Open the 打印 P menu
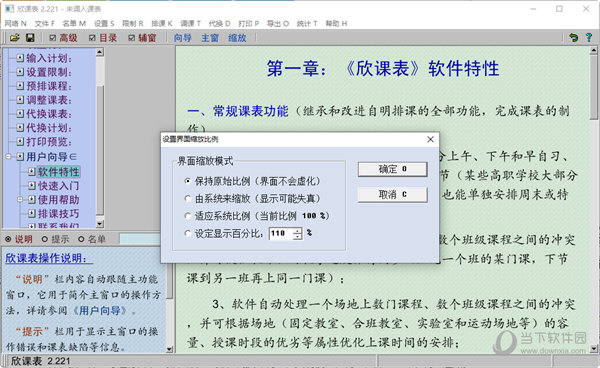Viewport: 600px width, 368px height. 248,23
